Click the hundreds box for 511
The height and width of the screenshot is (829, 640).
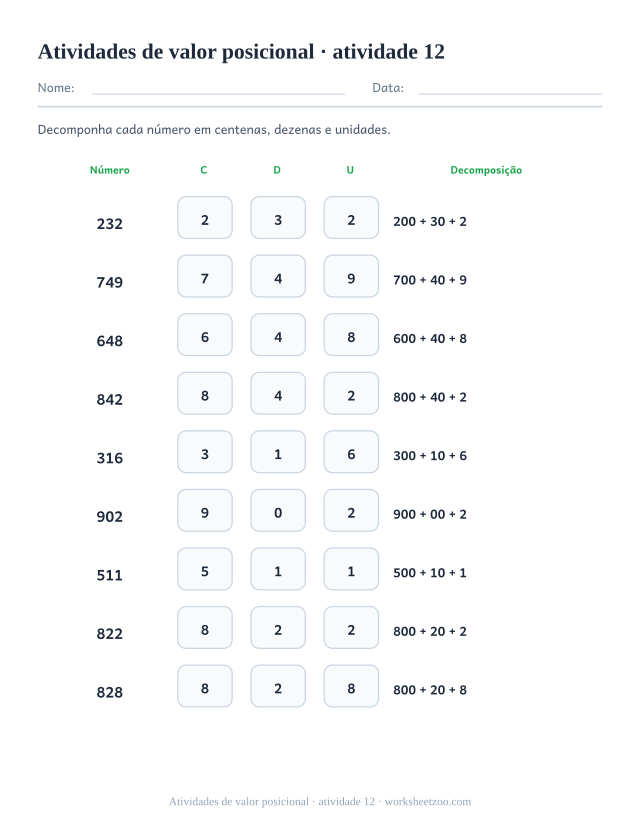tap(205, 569)
